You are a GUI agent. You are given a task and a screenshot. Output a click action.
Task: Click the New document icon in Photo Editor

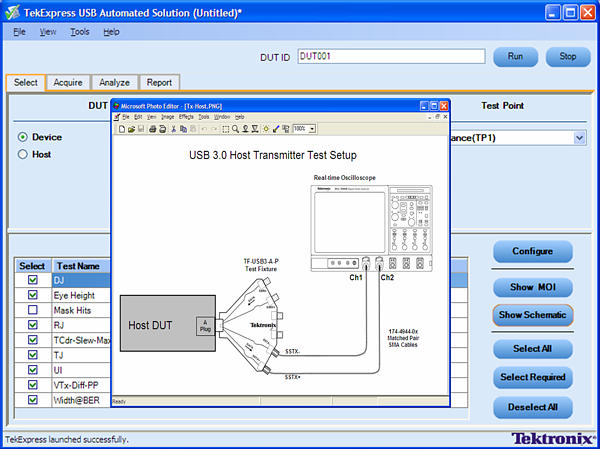[x=121, y=128]
